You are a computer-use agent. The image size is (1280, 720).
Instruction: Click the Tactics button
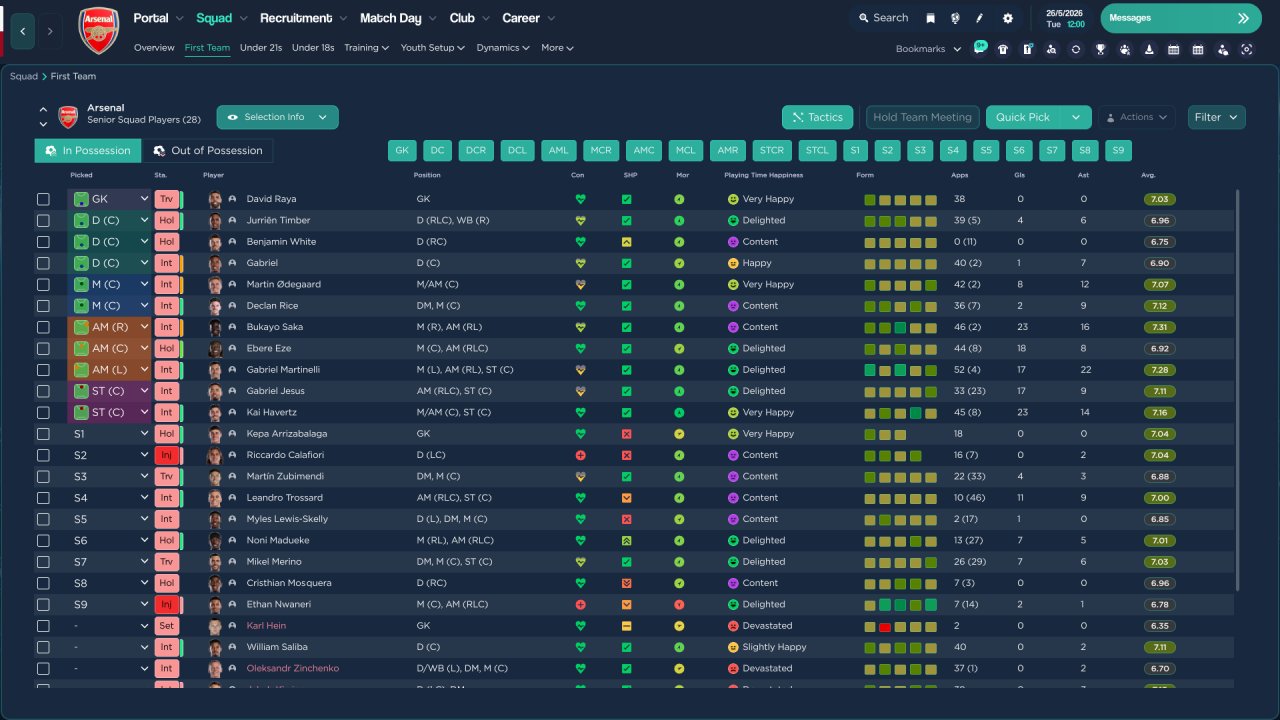pos(817,117)
